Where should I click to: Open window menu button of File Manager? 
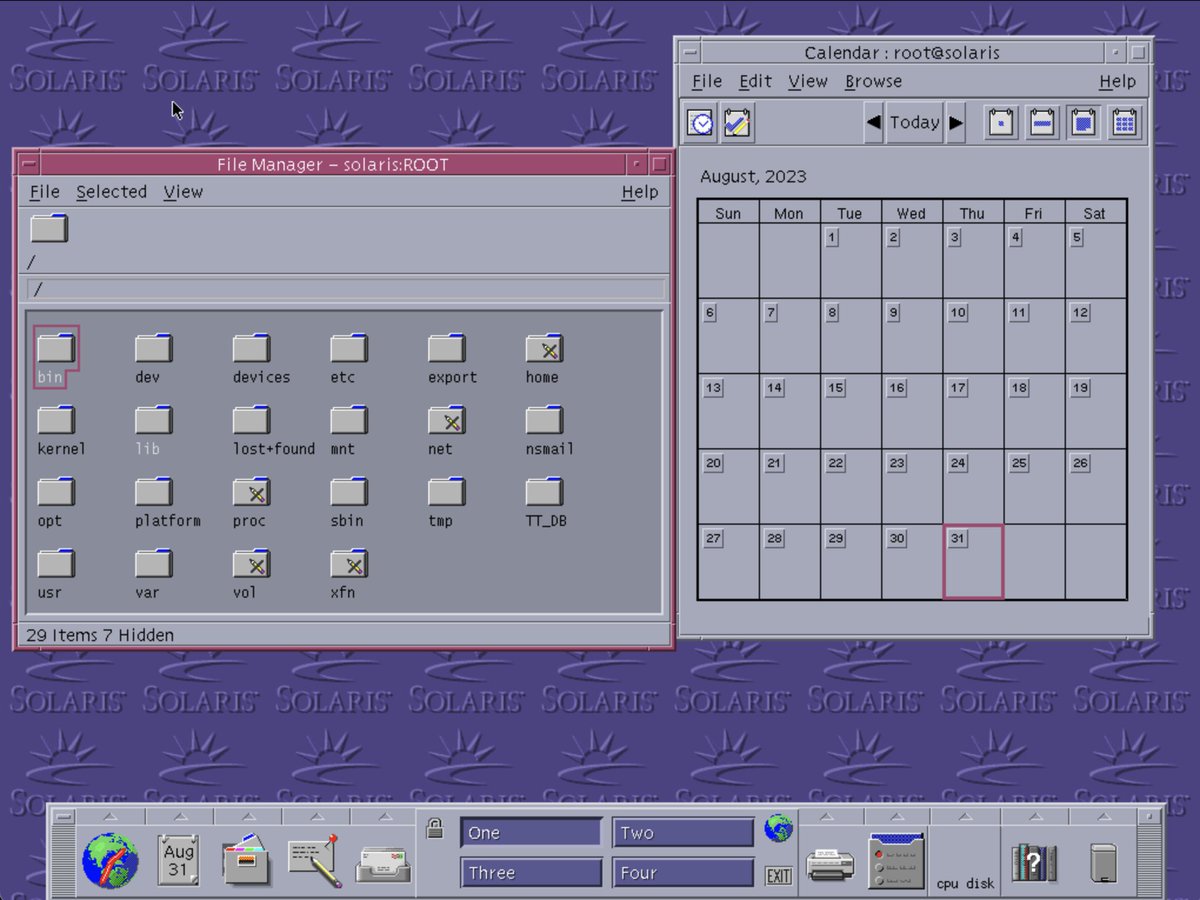coord(29,164)
